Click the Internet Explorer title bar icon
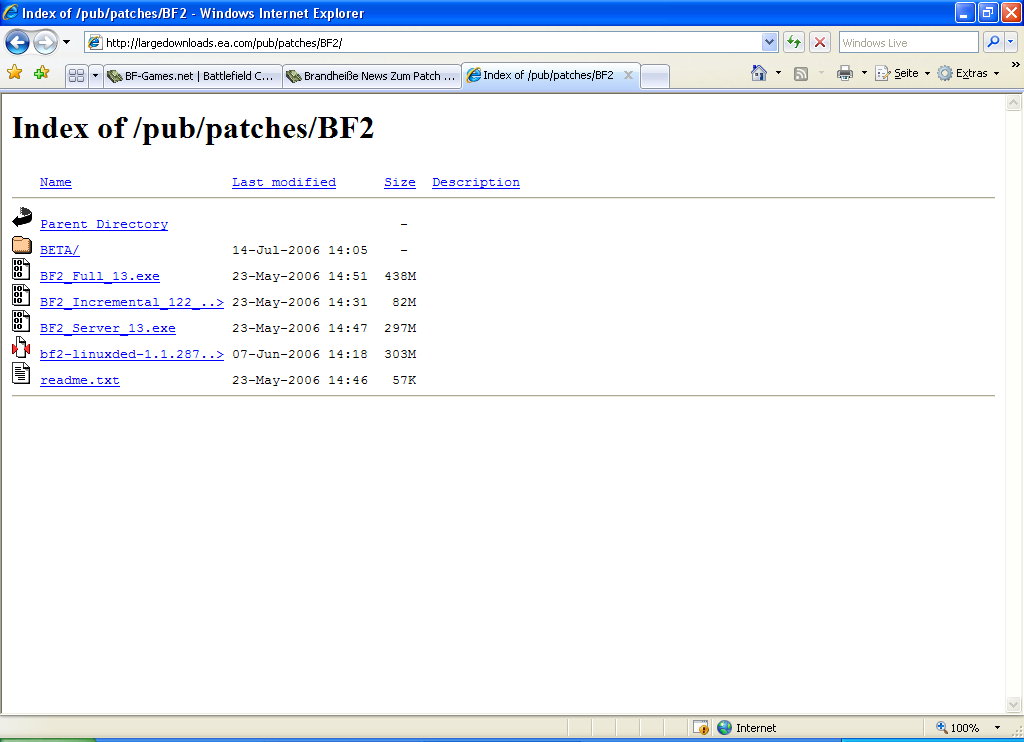Image resolution: width=1024 pixels, height=742 pixels. 10,12
